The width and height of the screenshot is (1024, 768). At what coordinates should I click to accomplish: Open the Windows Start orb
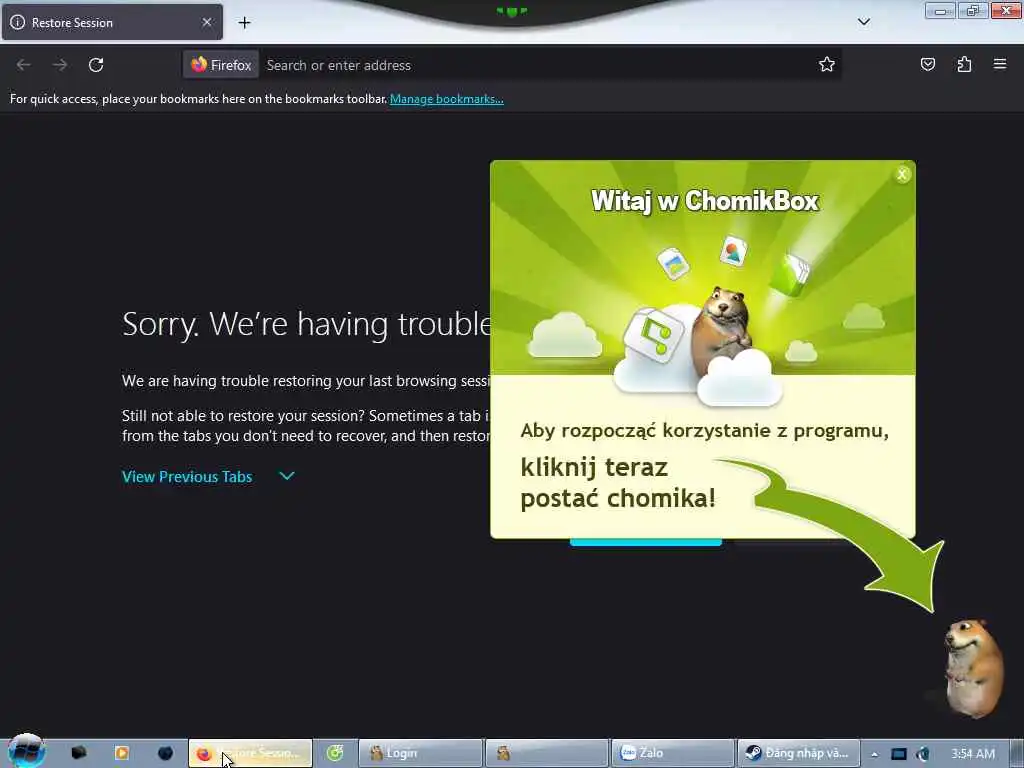(27, 751)
